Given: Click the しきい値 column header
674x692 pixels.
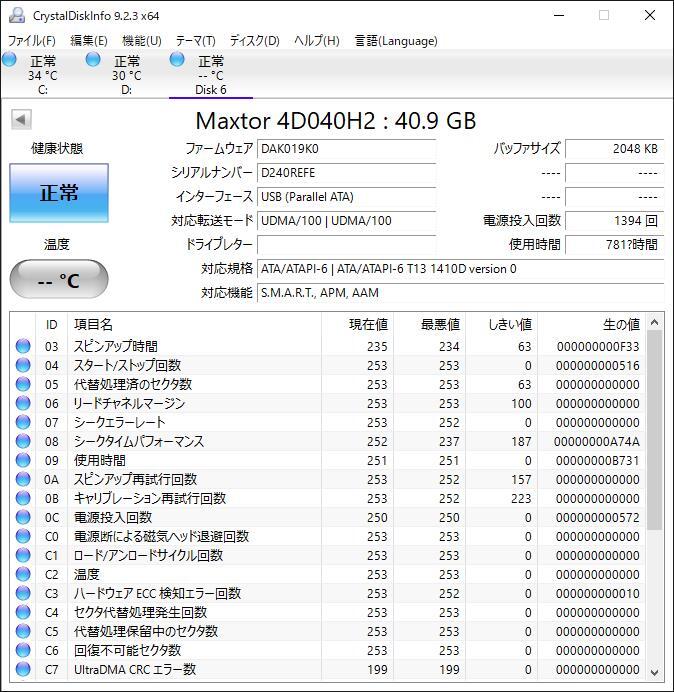Looking at the screenshot, I should coord(501,325).
